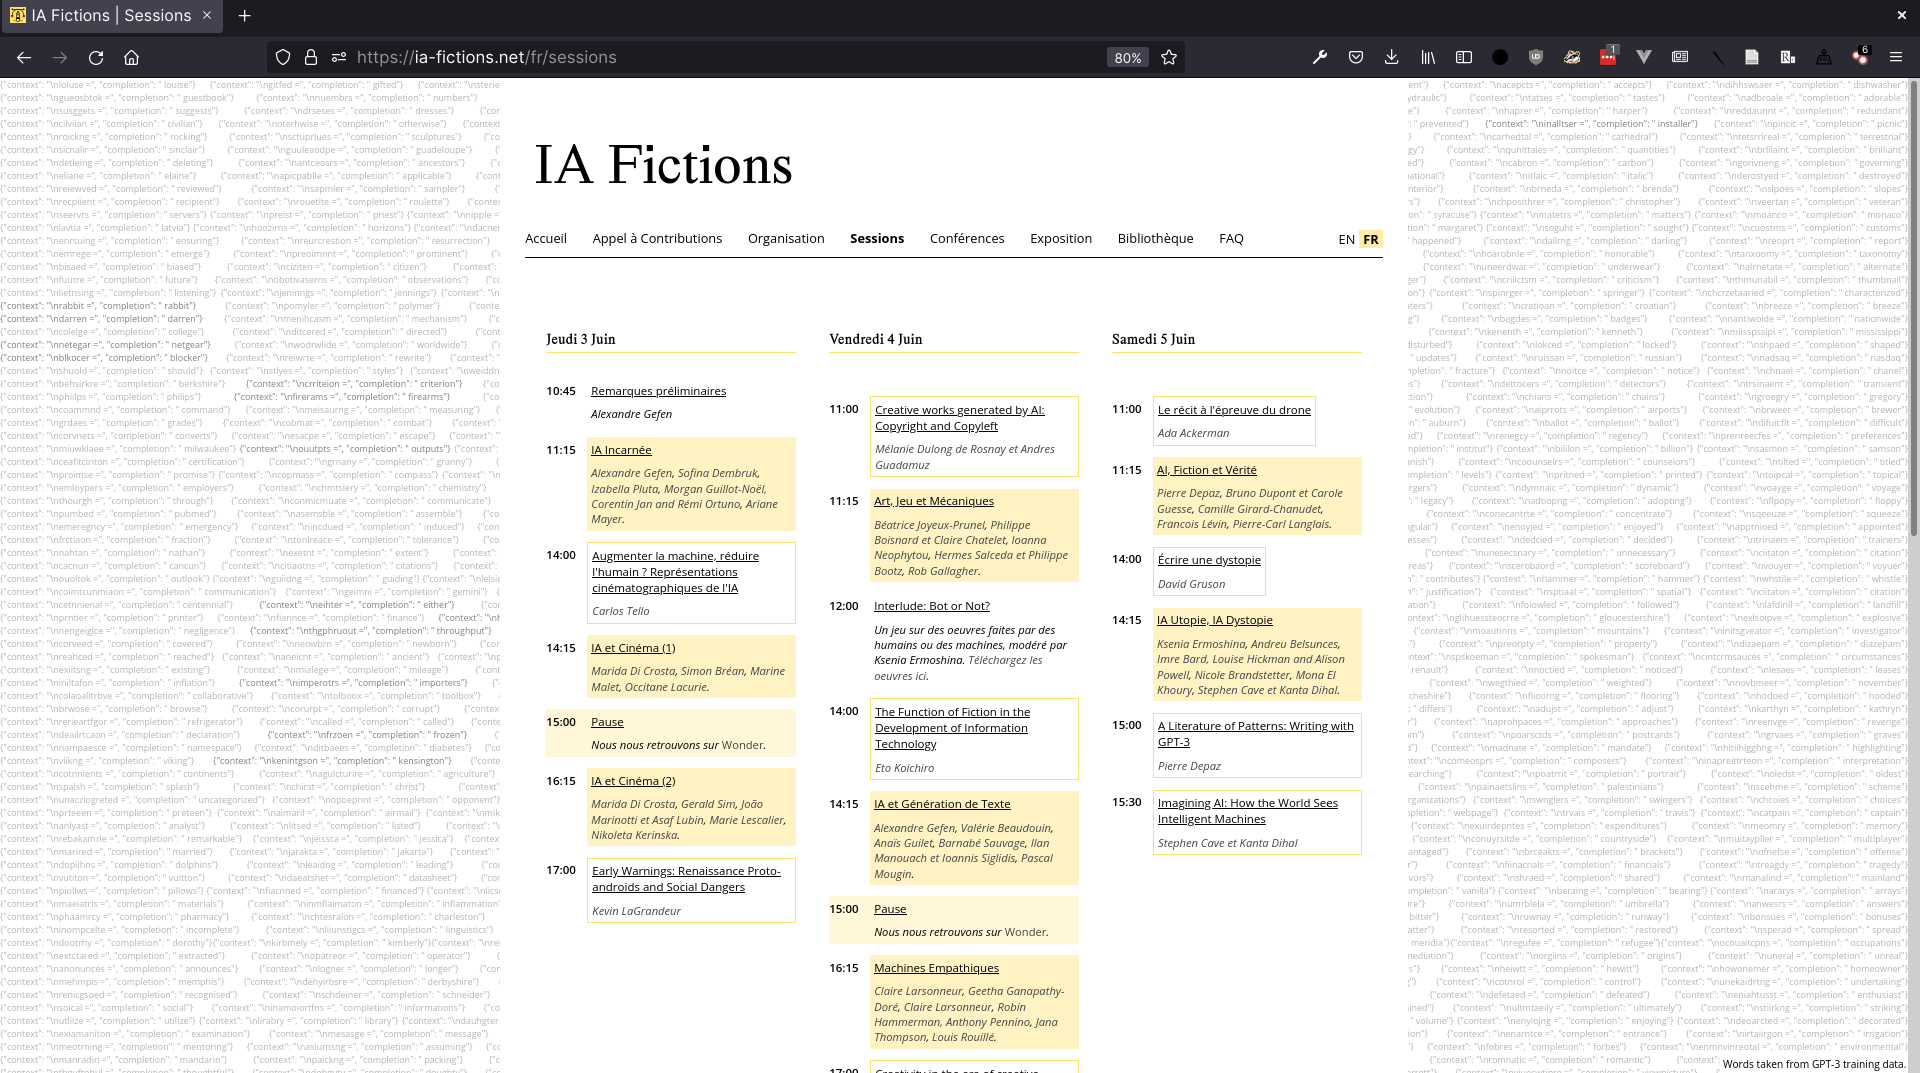1920x1073 pixels.
Task: Open IA et Cinéma (1) session
Action: click(x=633, y=648)
